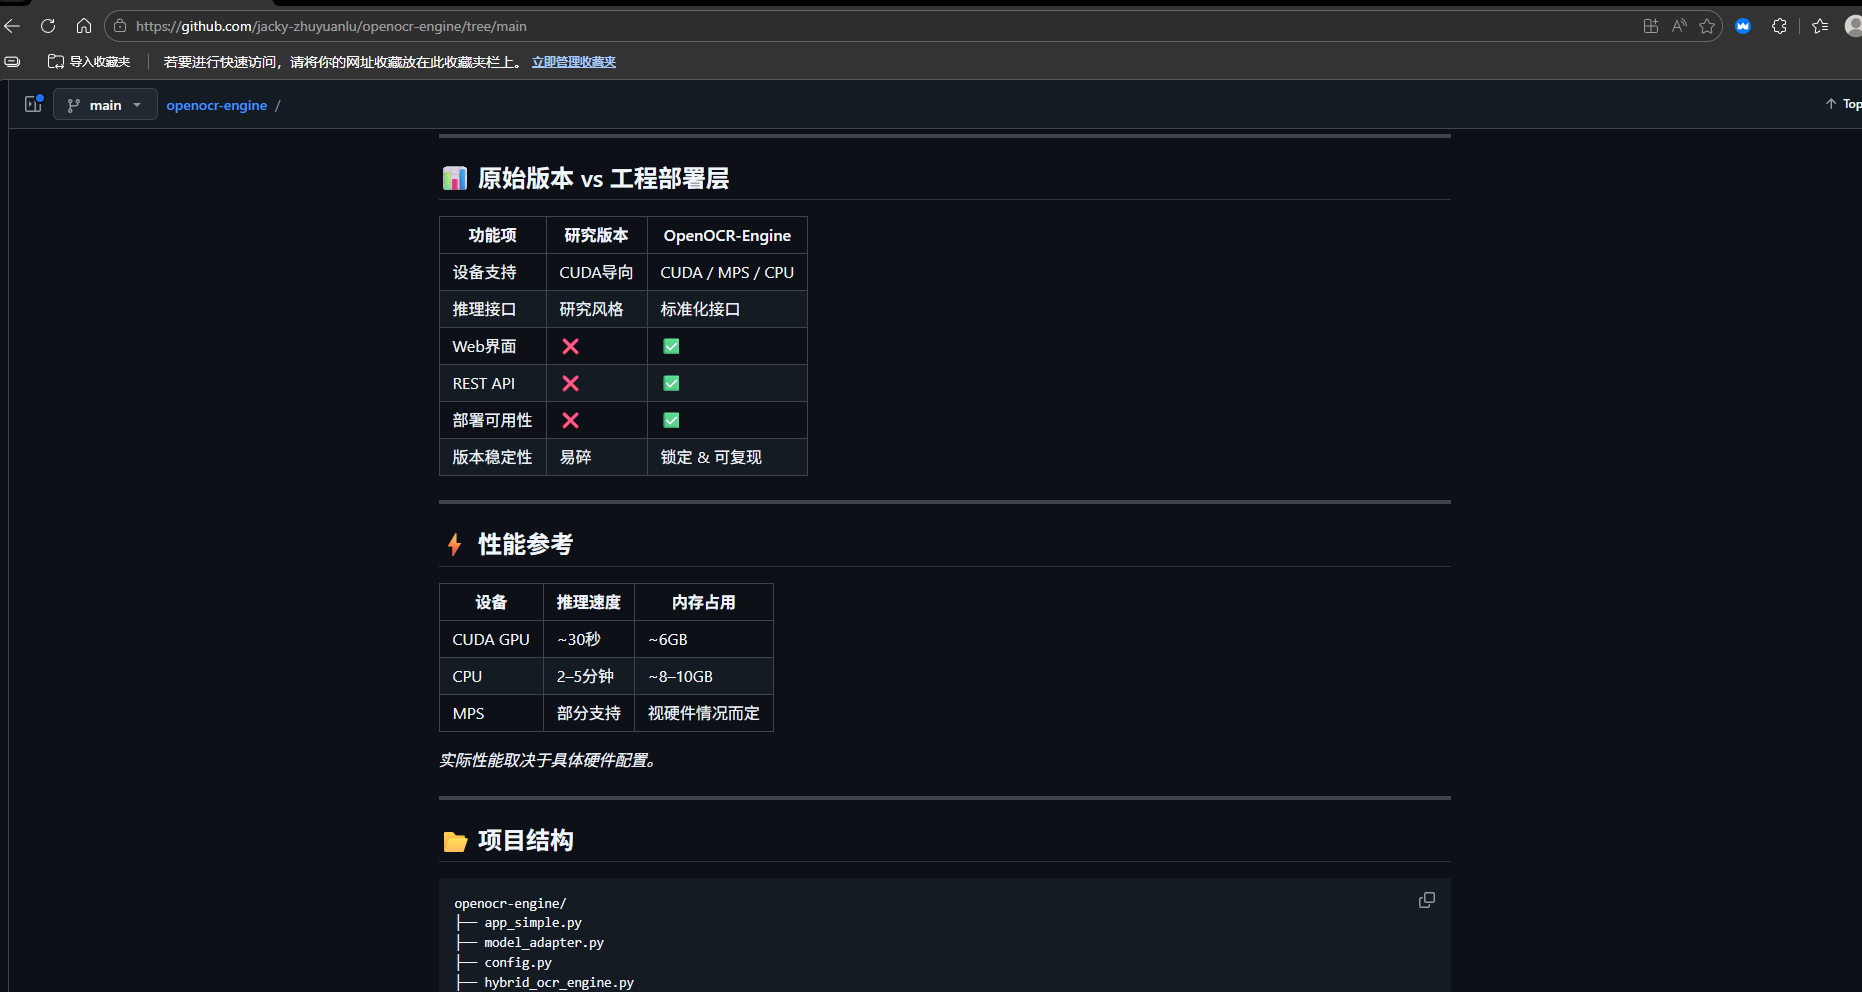1862x992 pixels.
Task: Click the green check in 部署可用性 row
Action: point(672,420)
